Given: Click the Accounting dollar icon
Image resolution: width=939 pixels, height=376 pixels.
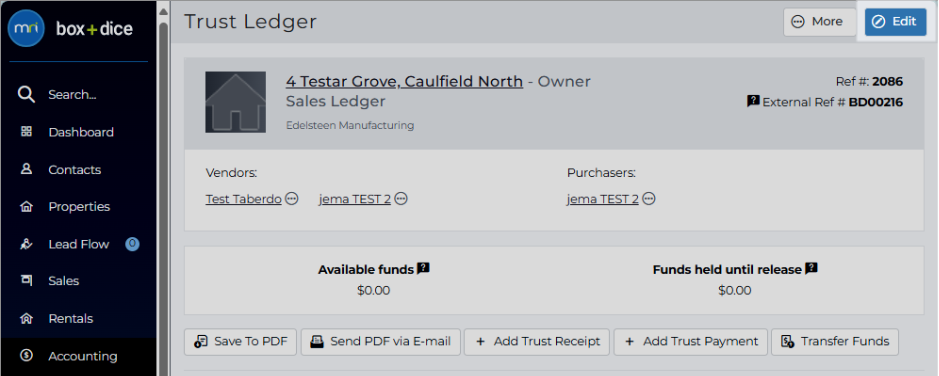Looking at the screenshot, I should pyautogui.click(x=26, y=356).
